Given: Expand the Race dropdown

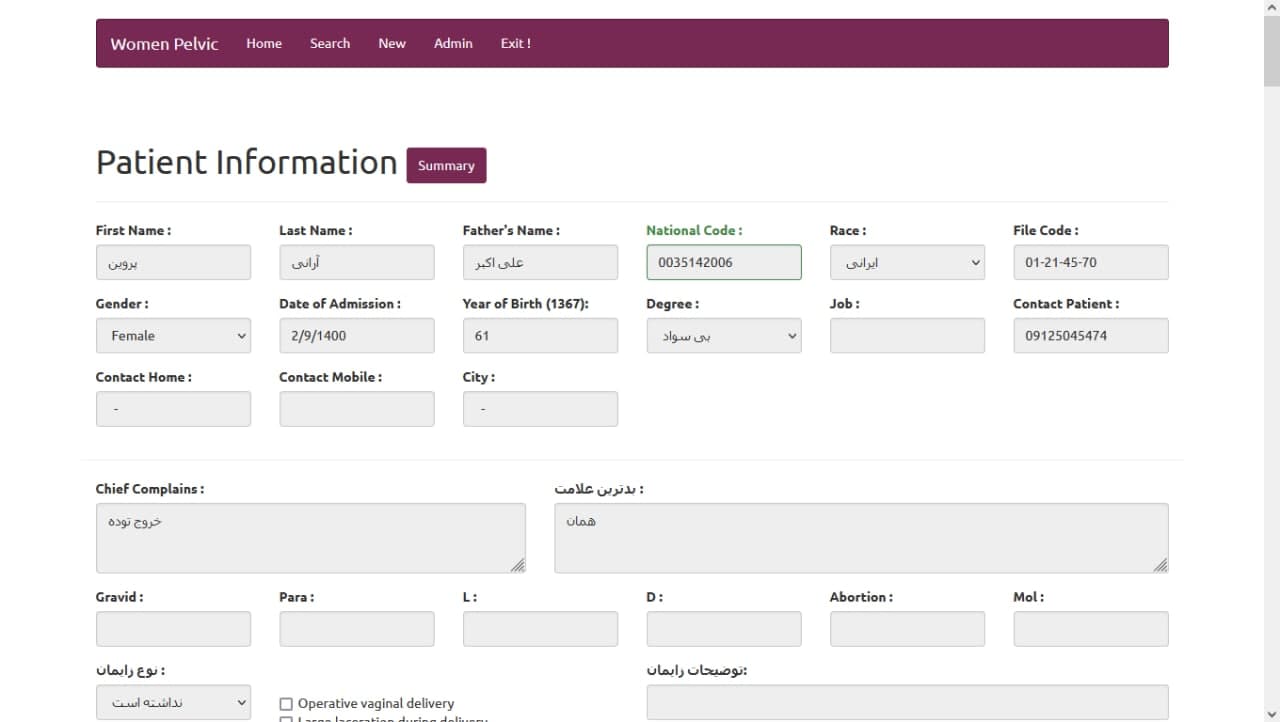Looking at the screenshot, I should pos(907,263).
